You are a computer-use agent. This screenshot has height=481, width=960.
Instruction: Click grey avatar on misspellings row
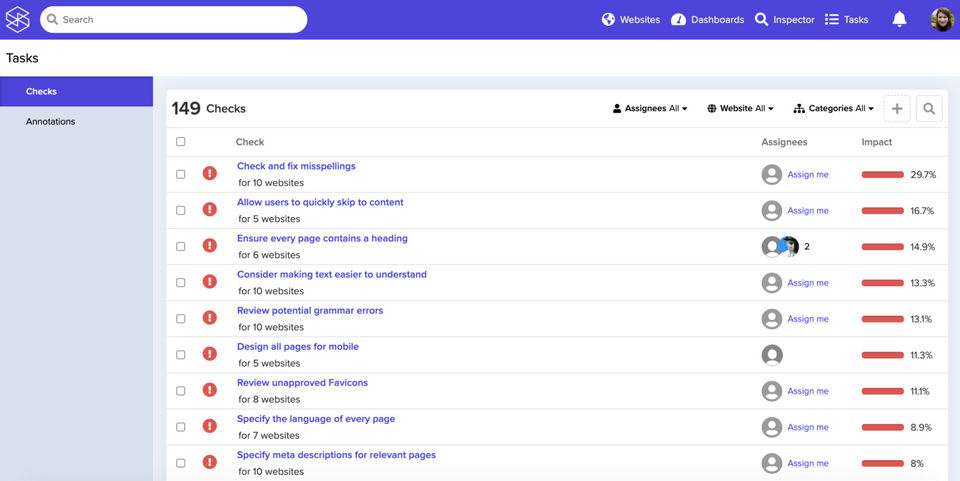tap(772, 174)
